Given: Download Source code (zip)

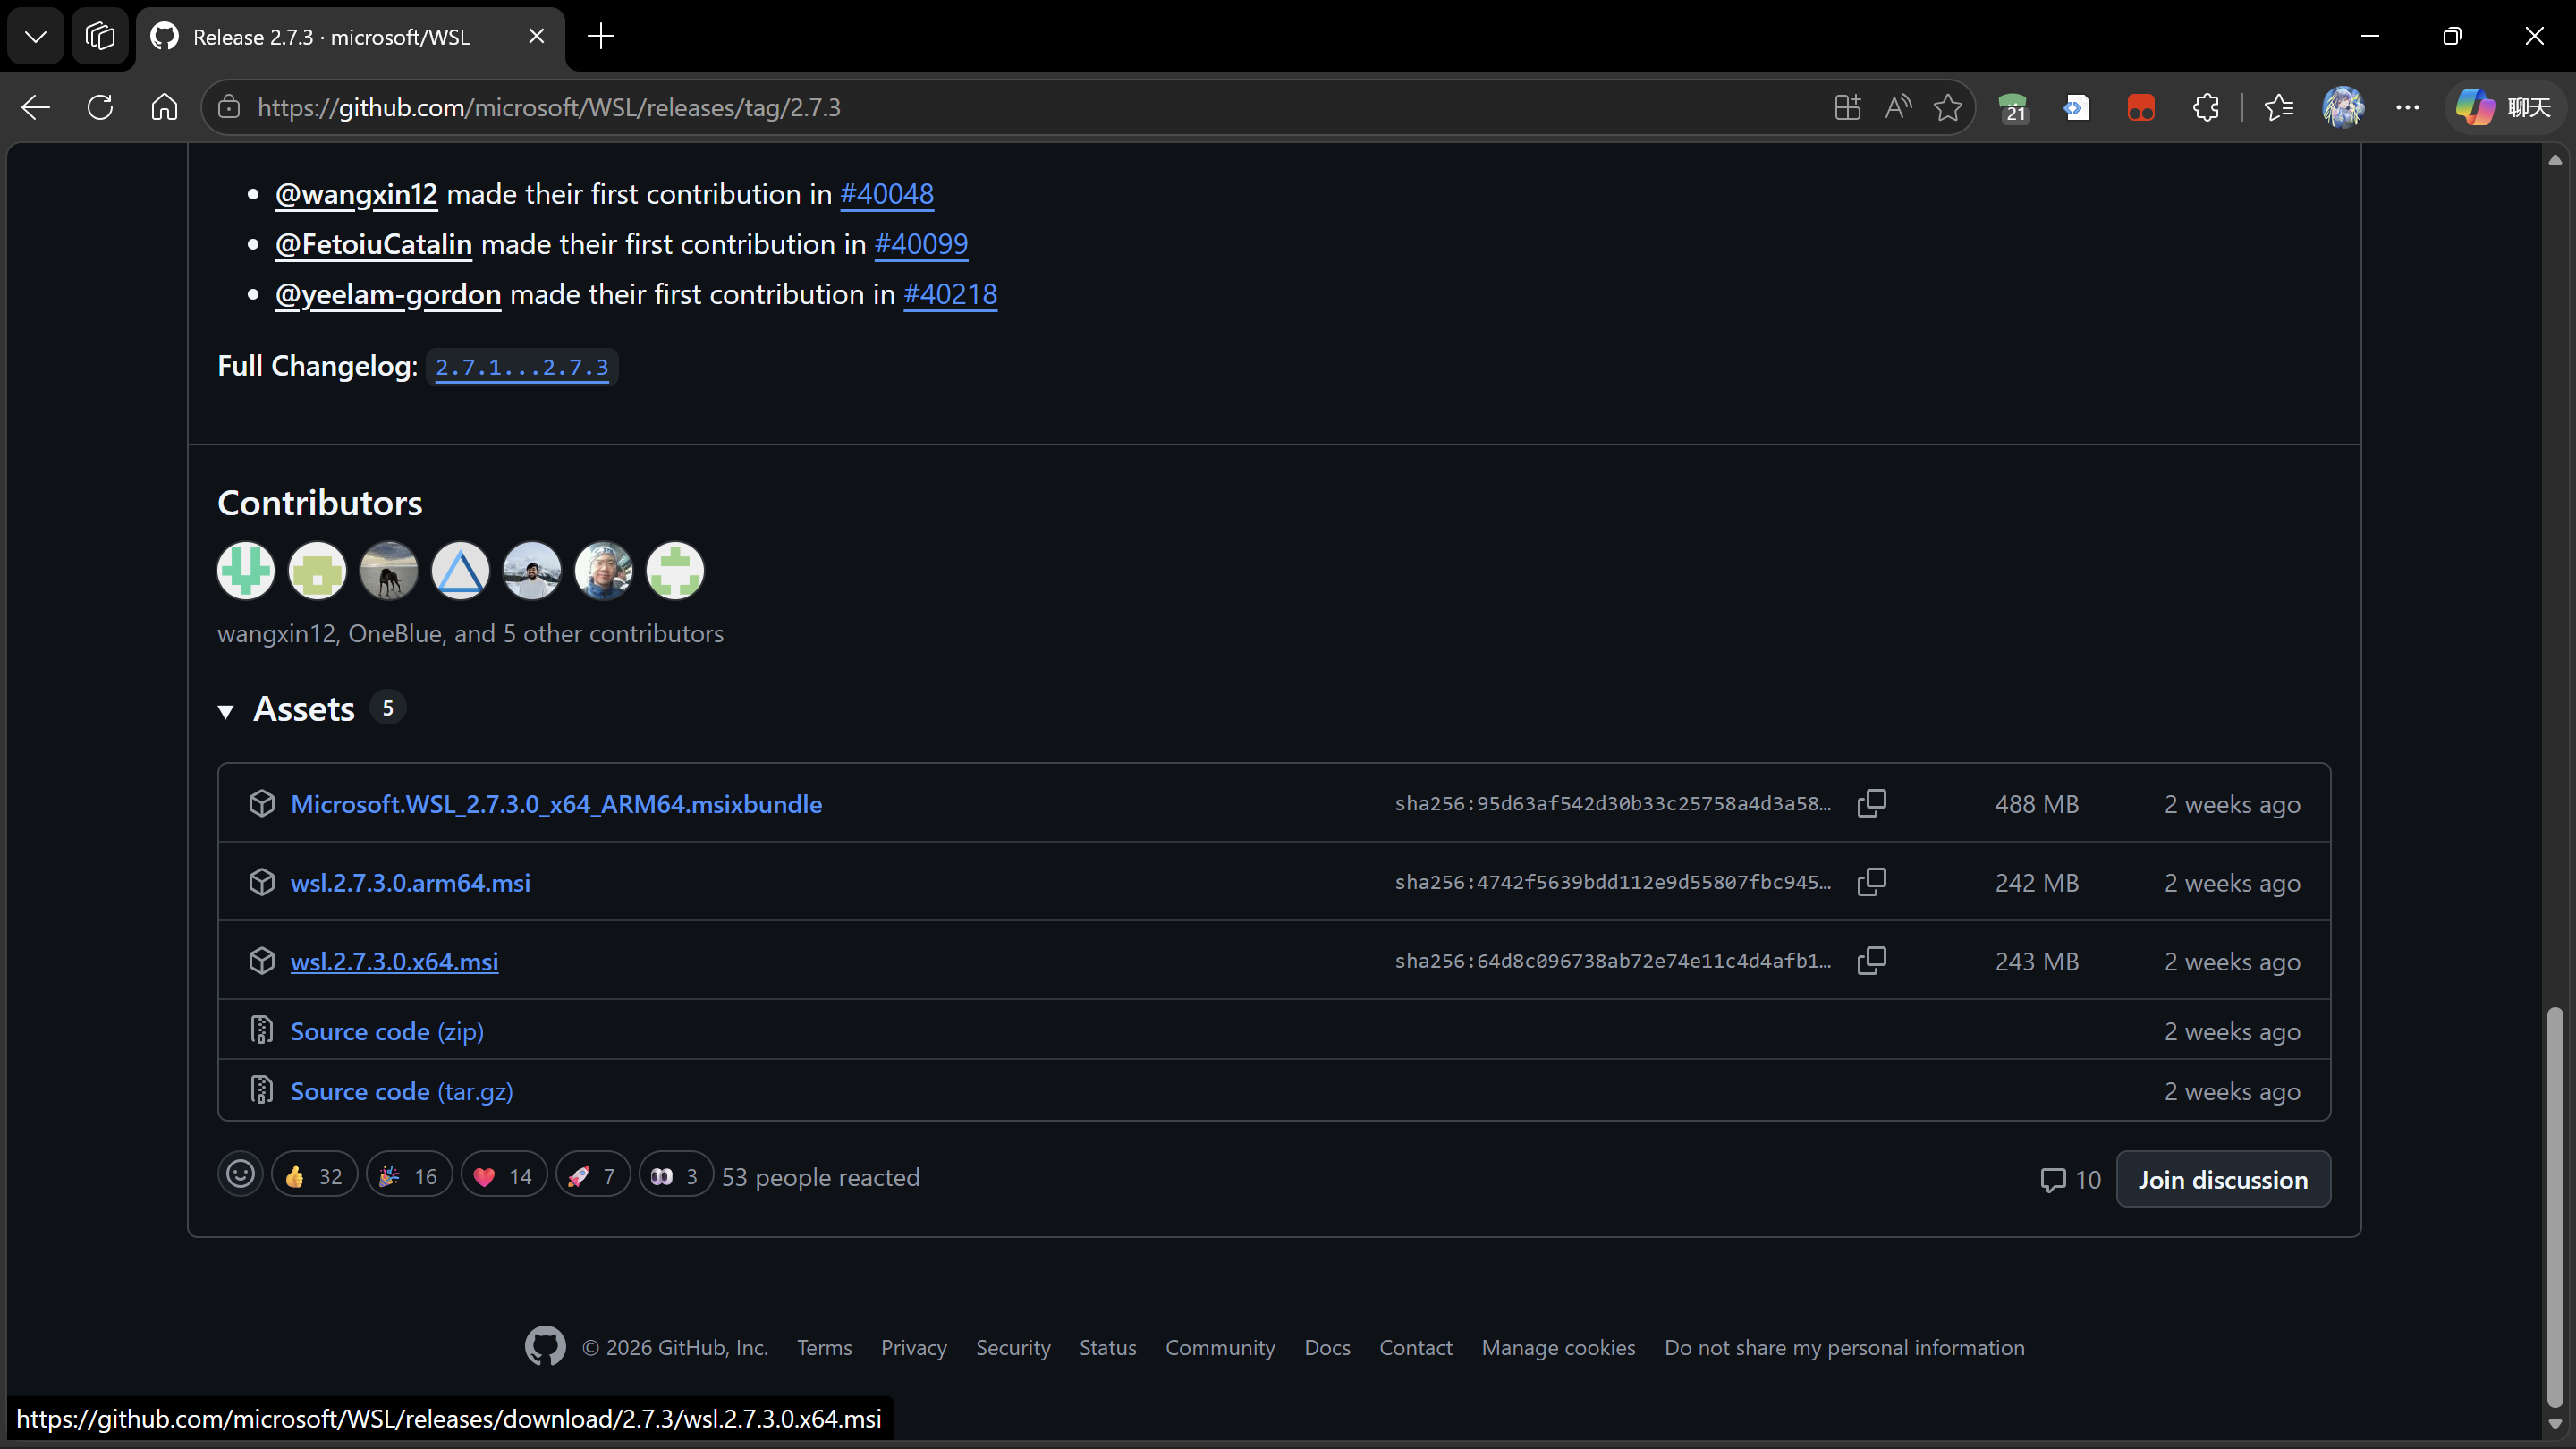Looking at the screenshot, I should pyautogui.click(x=387, y=1031).
